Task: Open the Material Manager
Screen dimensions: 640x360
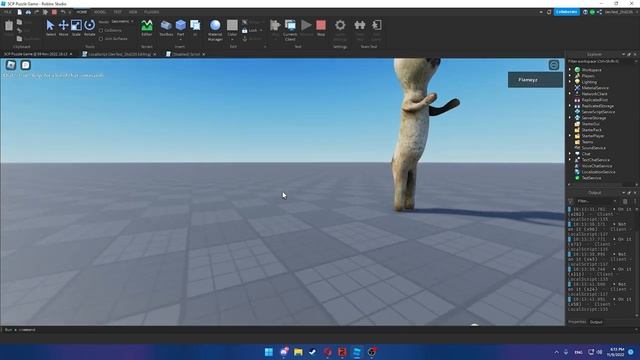Action: click(x=215, y=29)
